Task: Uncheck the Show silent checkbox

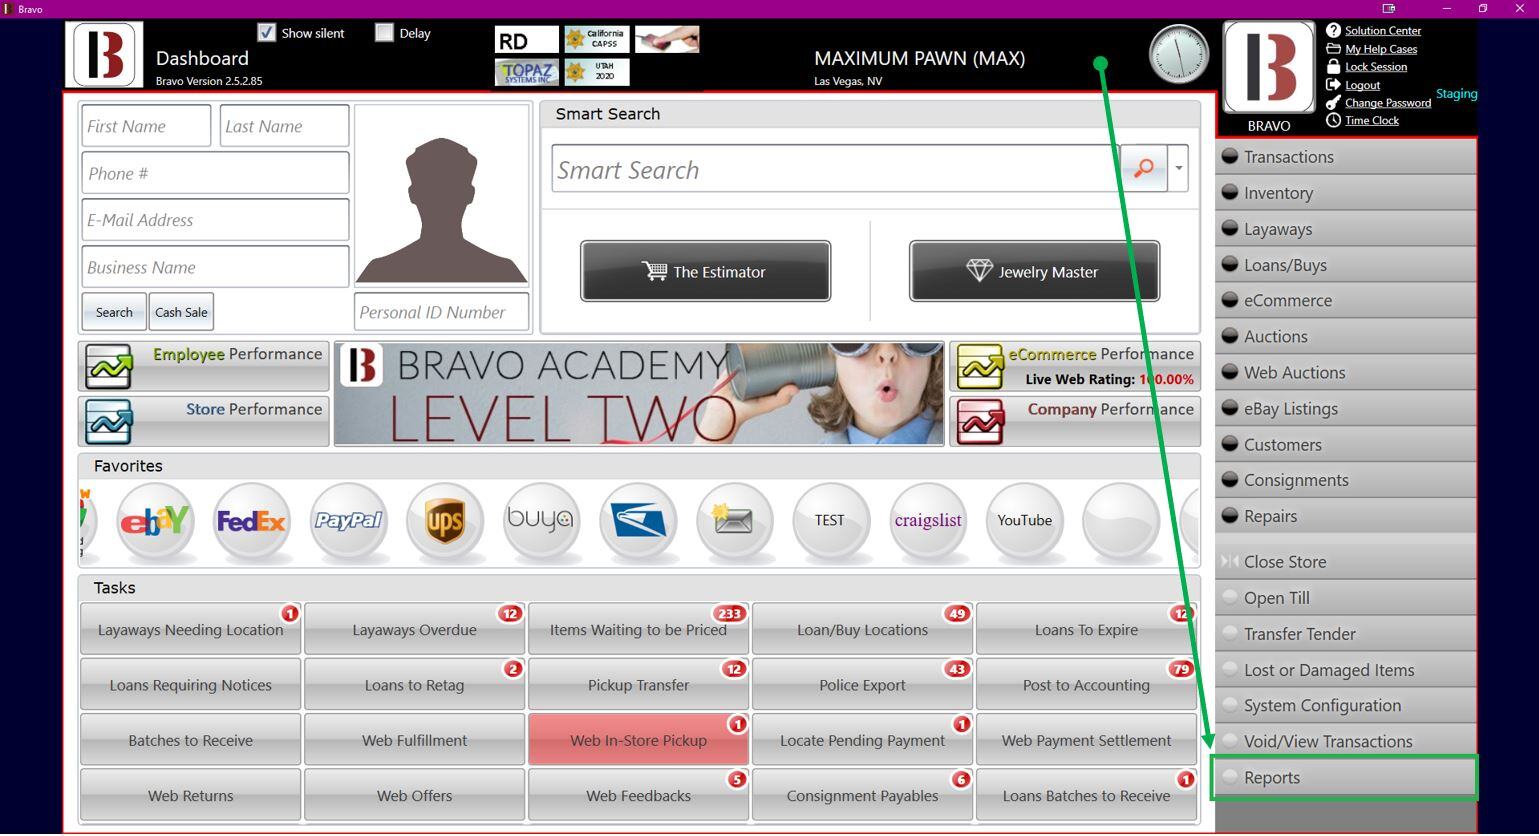Action: coord(266,33)
